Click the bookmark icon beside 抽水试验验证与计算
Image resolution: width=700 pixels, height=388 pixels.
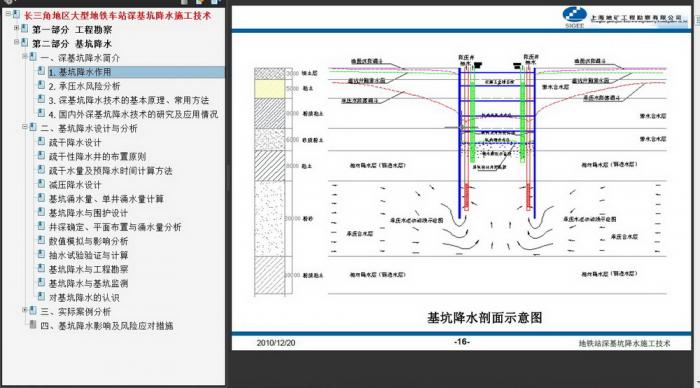(41, 254)
